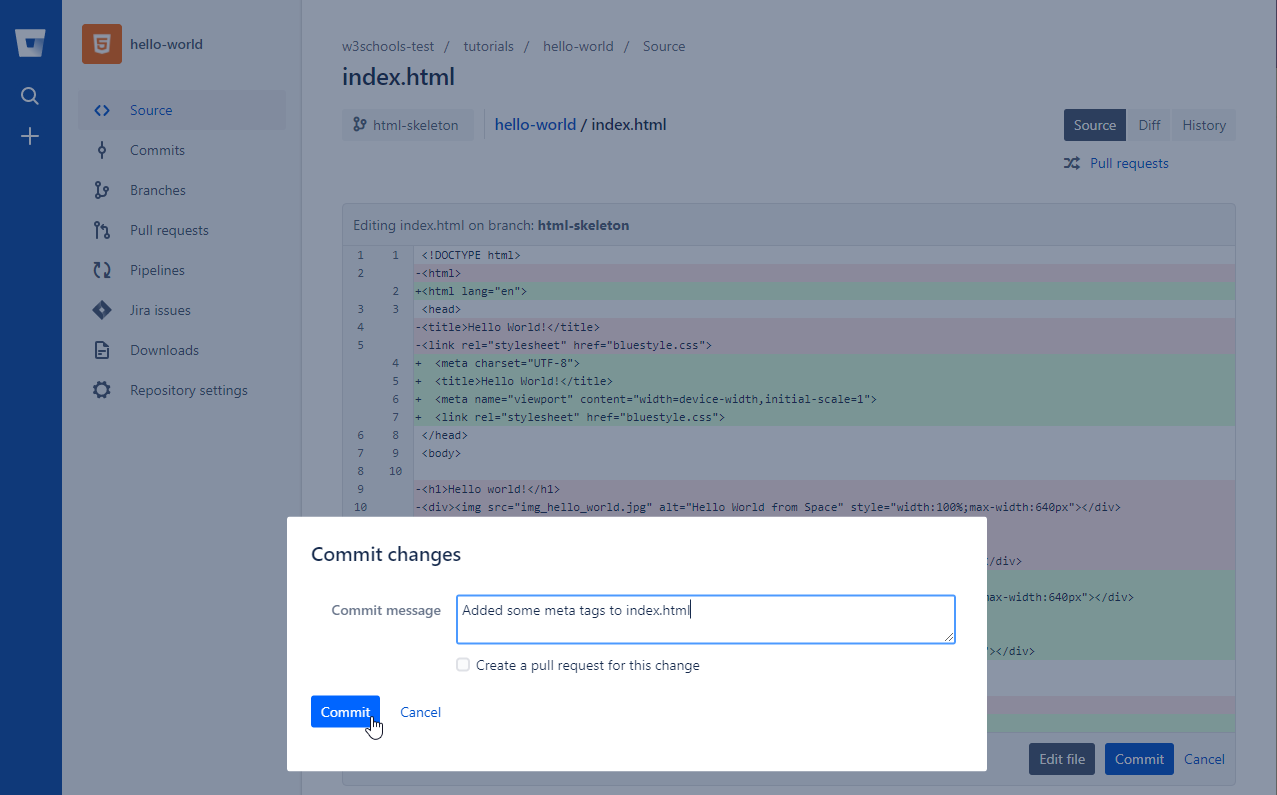This screenshot has height=795, width=1277.
Task: Click the Commits icon in sidebar
Action: [x=101, y=150]
